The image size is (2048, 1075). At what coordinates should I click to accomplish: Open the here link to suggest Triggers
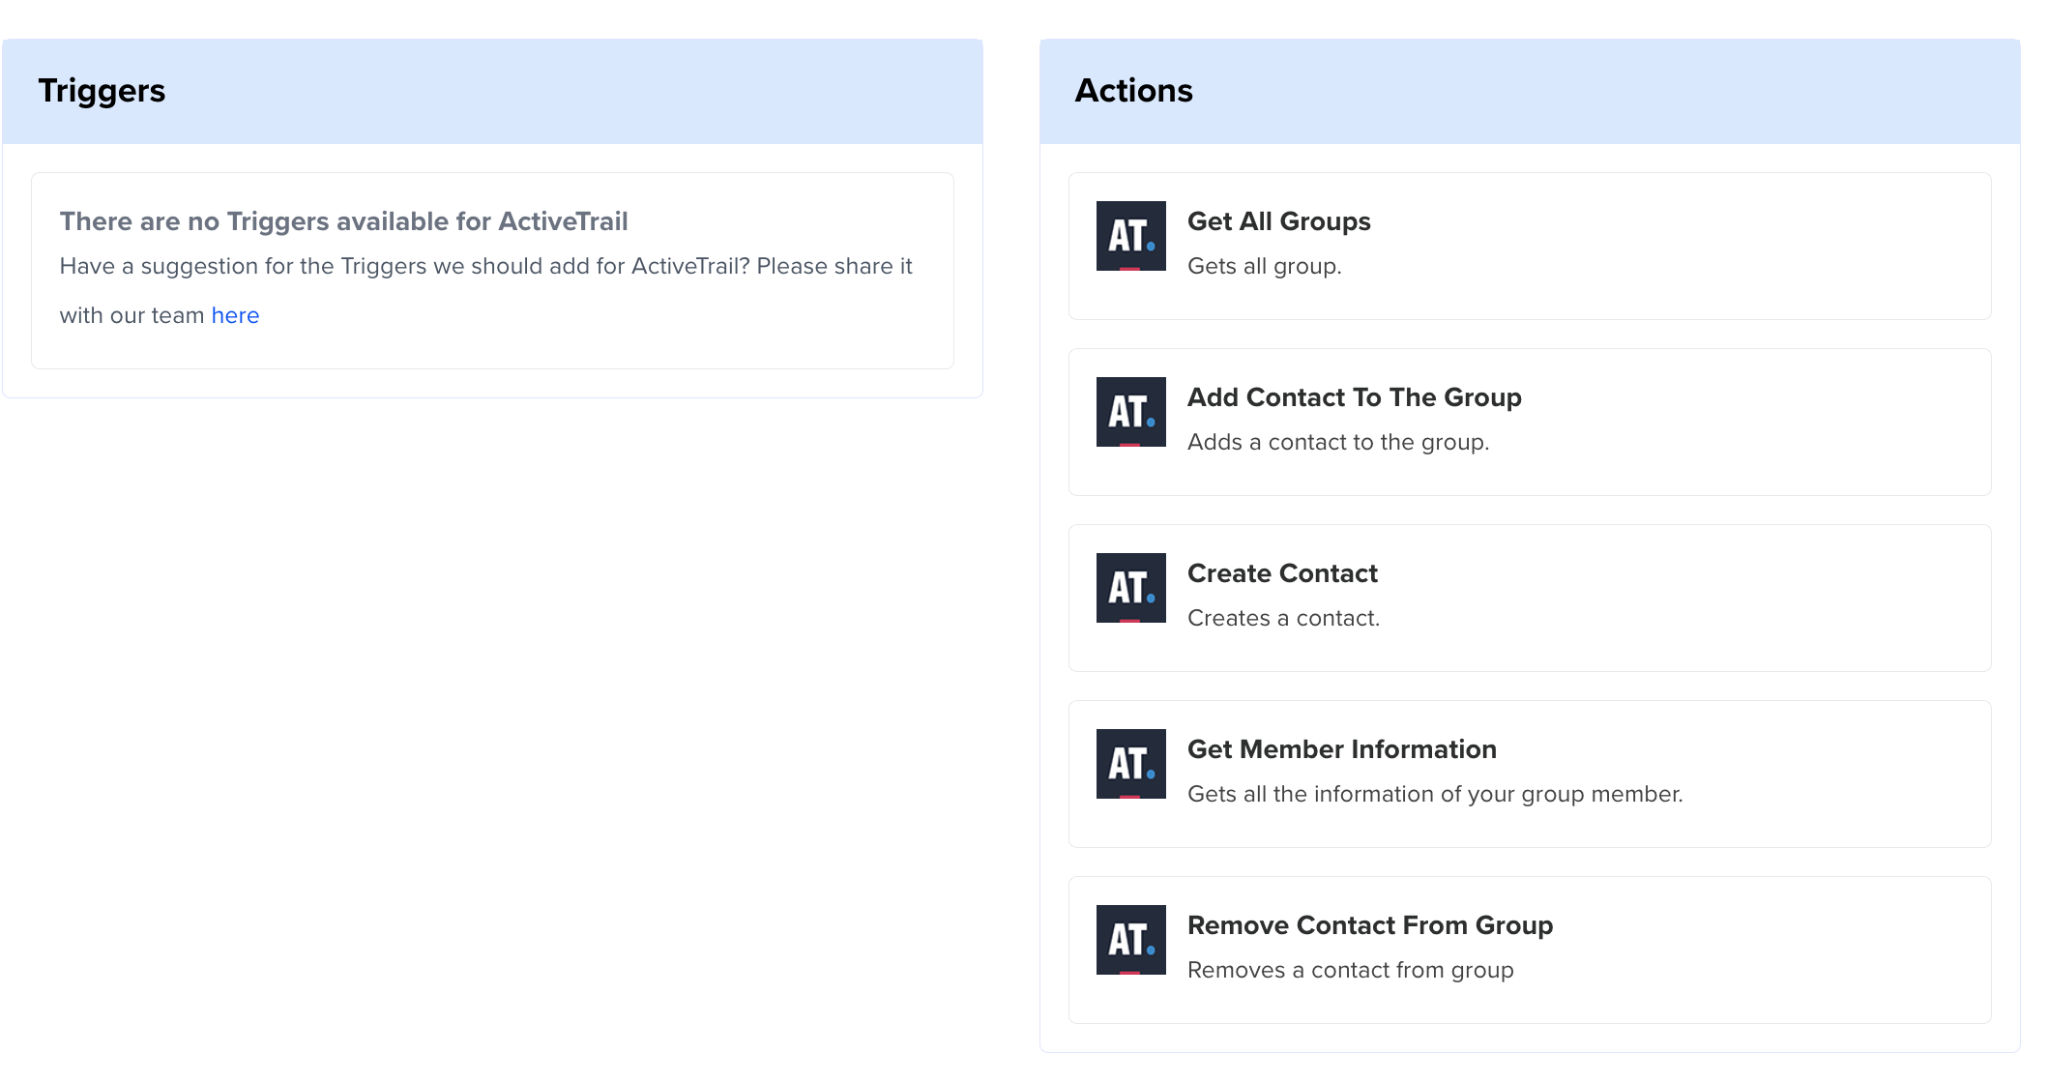tap(235, 314)
